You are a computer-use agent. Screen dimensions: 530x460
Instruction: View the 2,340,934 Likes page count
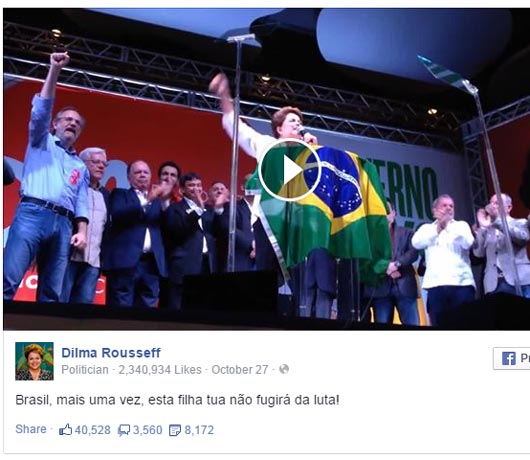pos(160,370)
